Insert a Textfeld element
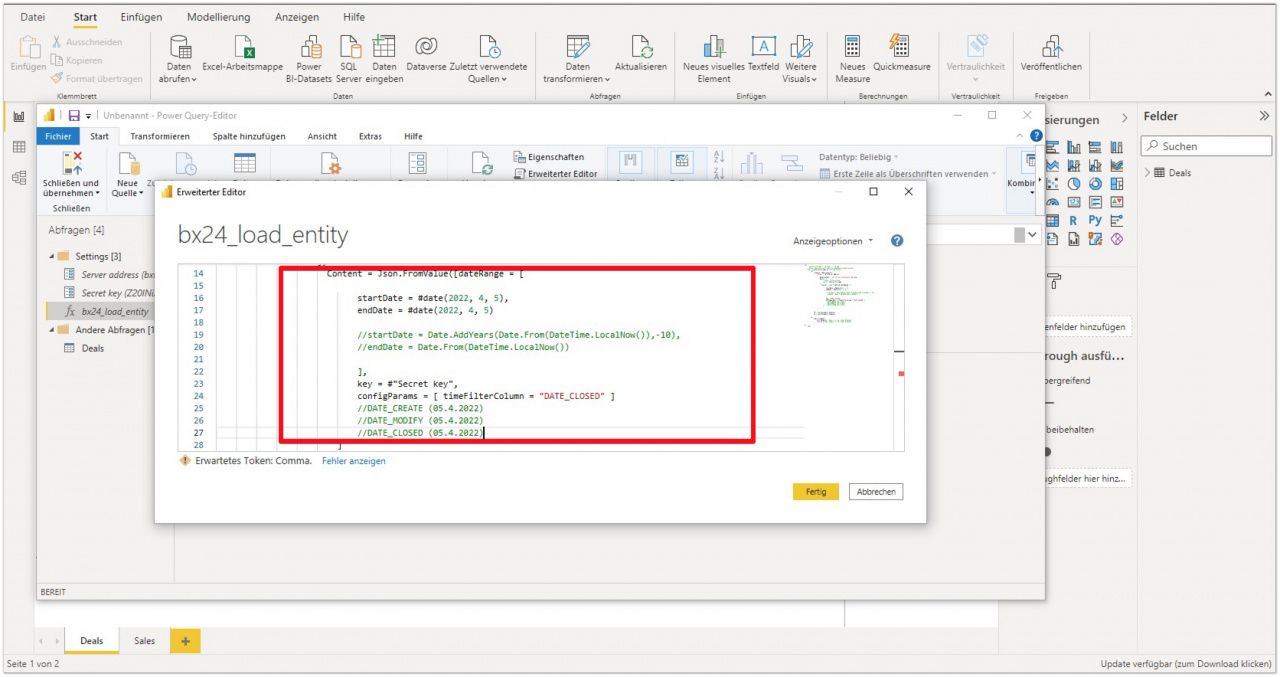 (764, 48)
